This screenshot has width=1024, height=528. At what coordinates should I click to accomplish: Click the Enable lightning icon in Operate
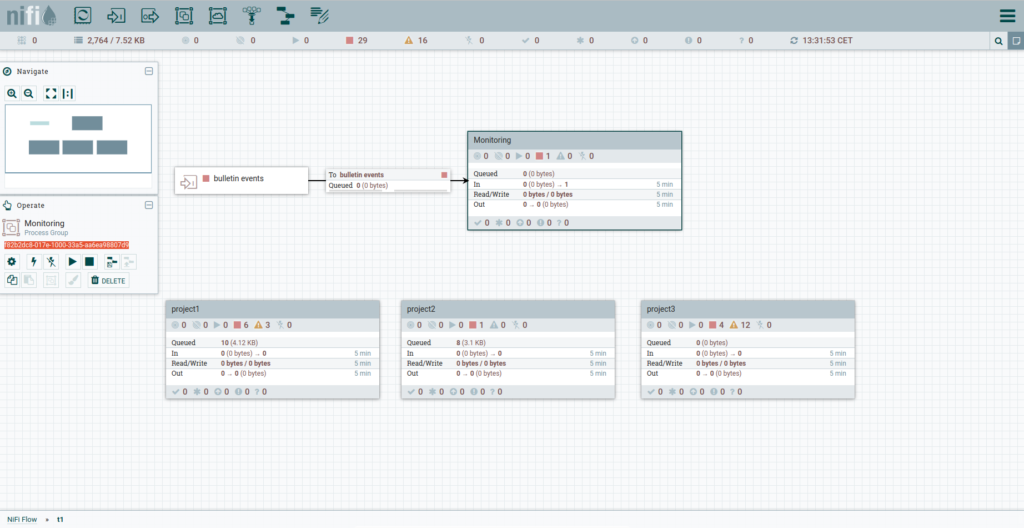pyautogui.click(x=34, y=262)
